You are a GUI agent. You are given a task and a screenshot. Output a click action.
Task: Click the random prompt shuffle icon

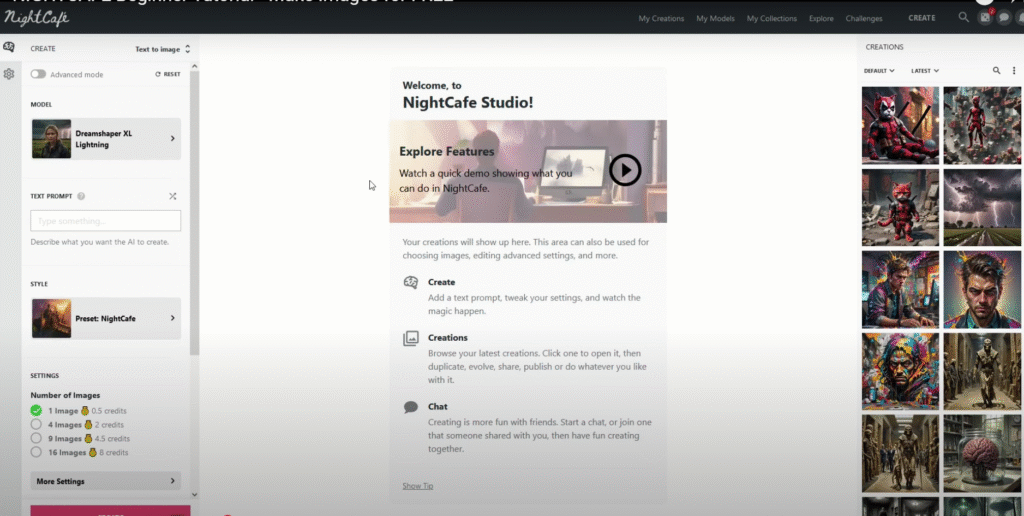coord(172,196)
